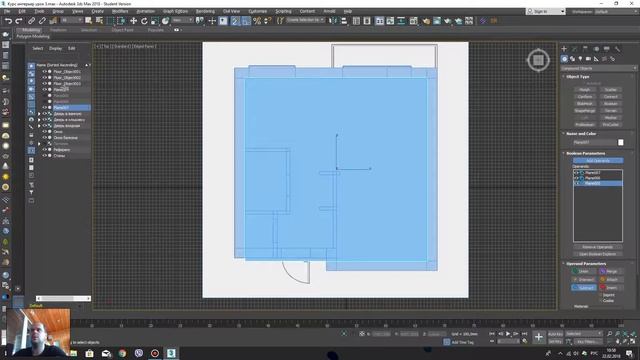Click the Zoom Extents navigation icon

625,334
